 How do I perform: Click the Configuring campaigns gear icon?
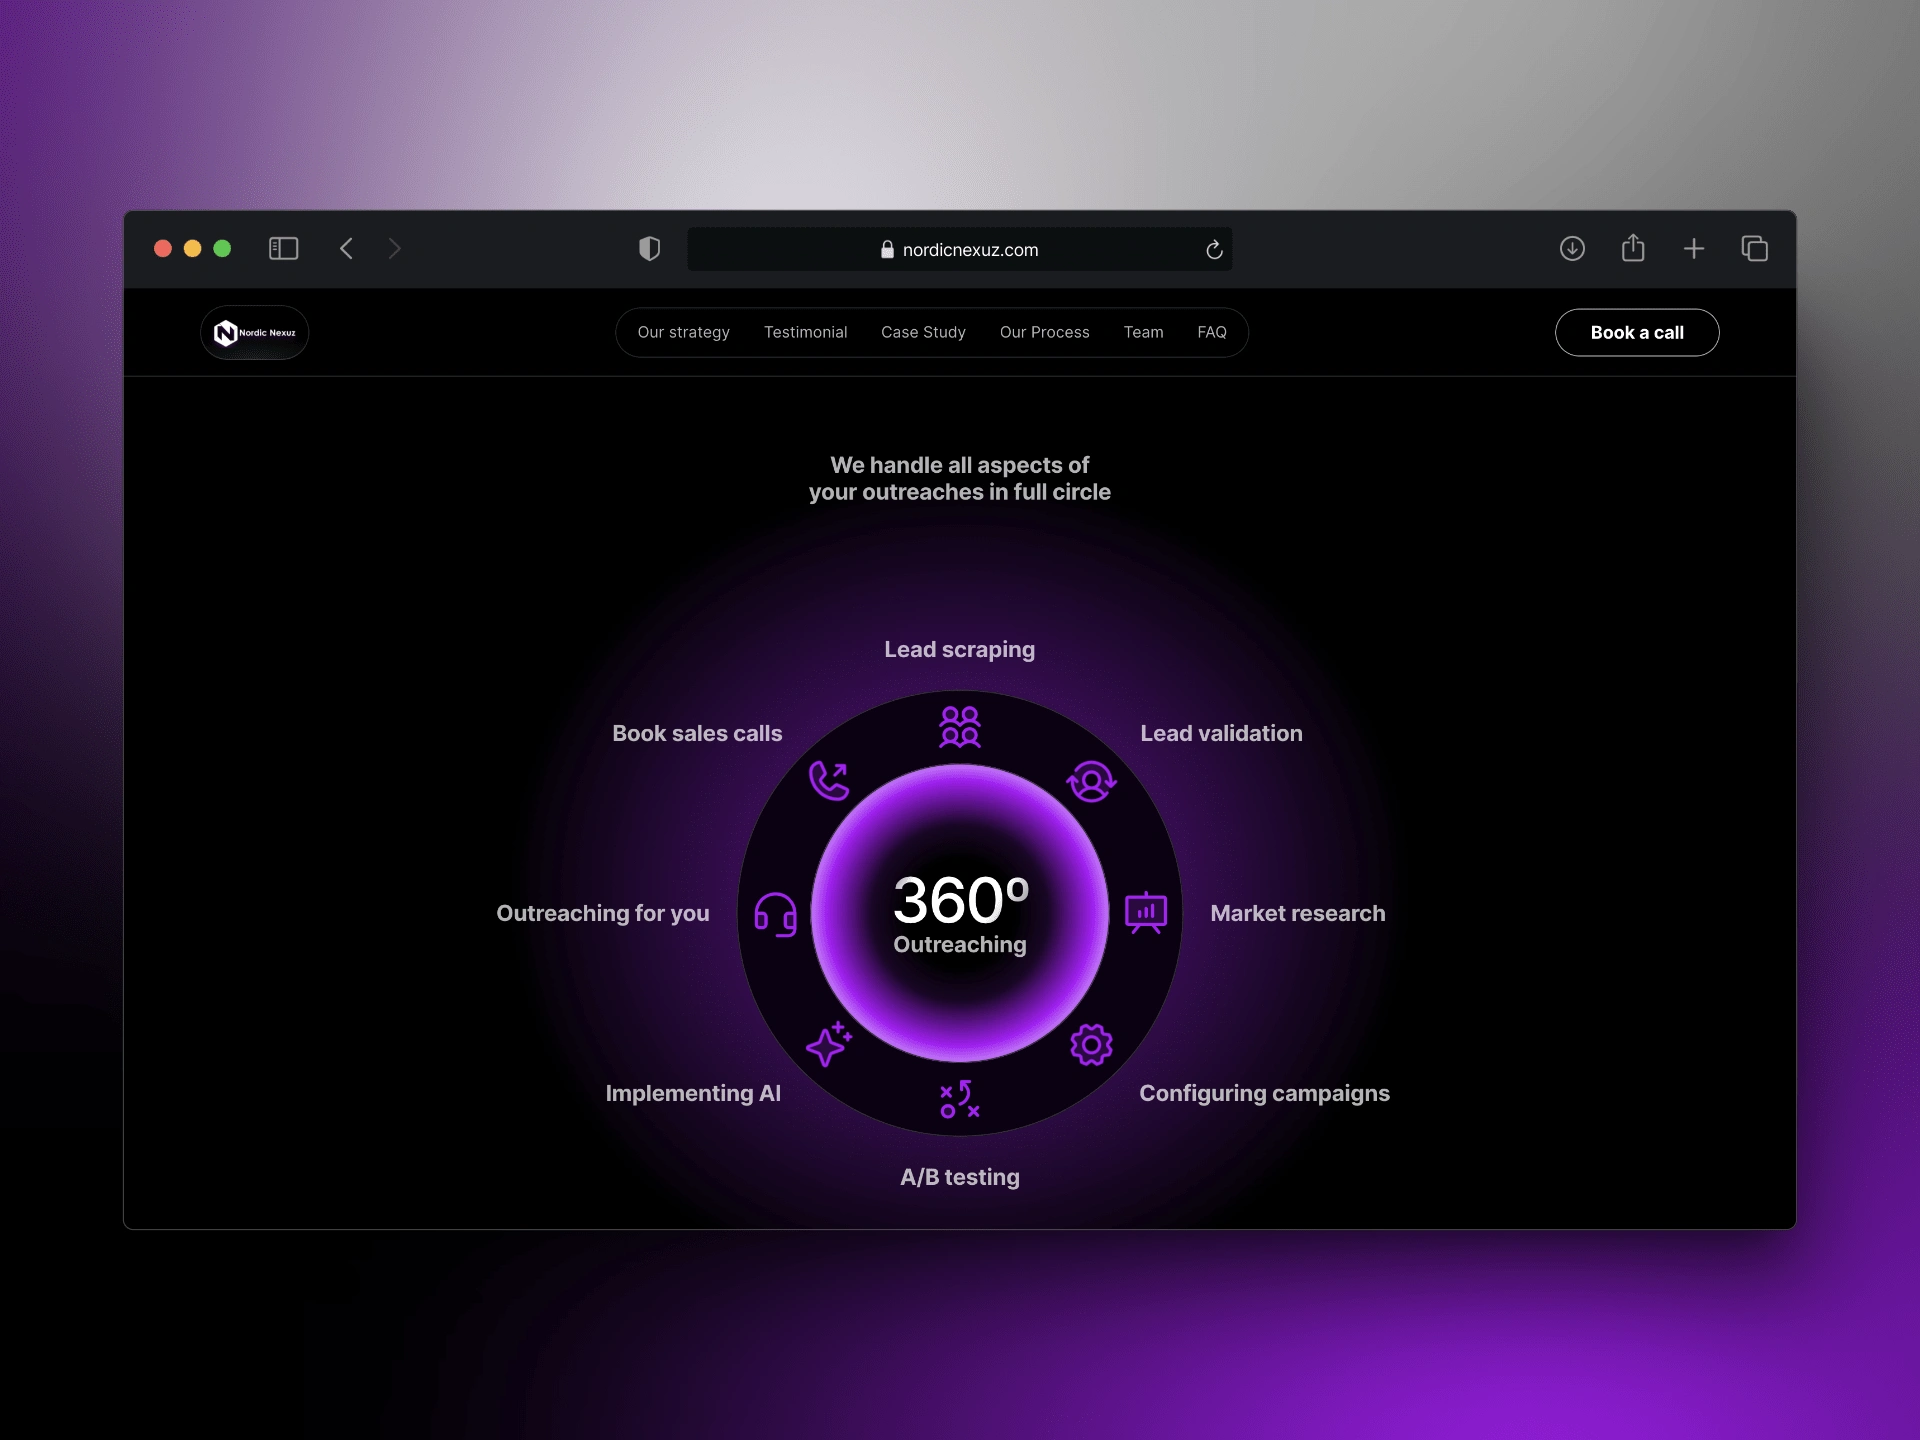click(1091, 1045)
